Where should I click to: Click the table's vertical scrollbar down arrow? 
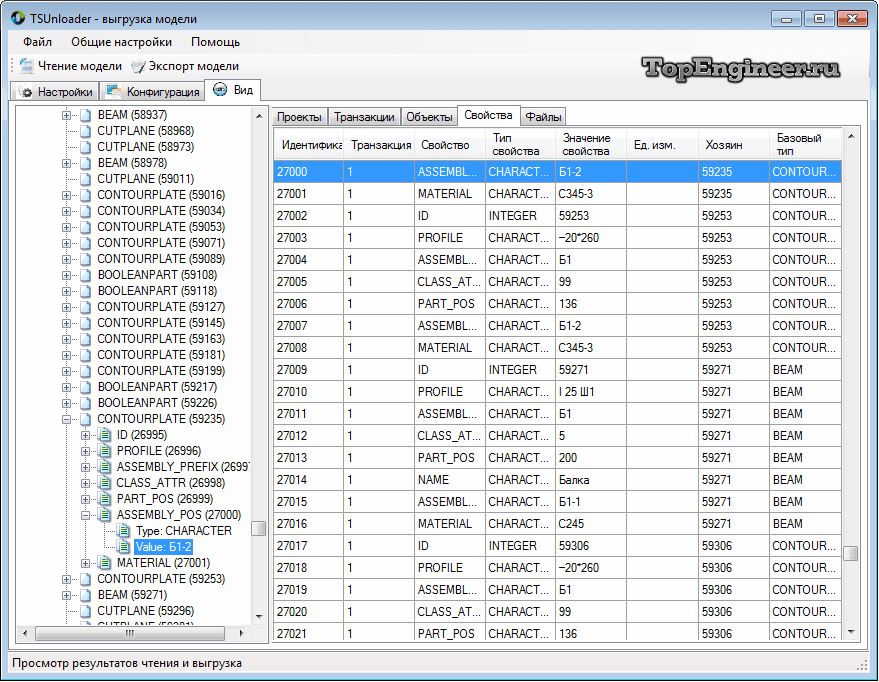pos(852,632)
